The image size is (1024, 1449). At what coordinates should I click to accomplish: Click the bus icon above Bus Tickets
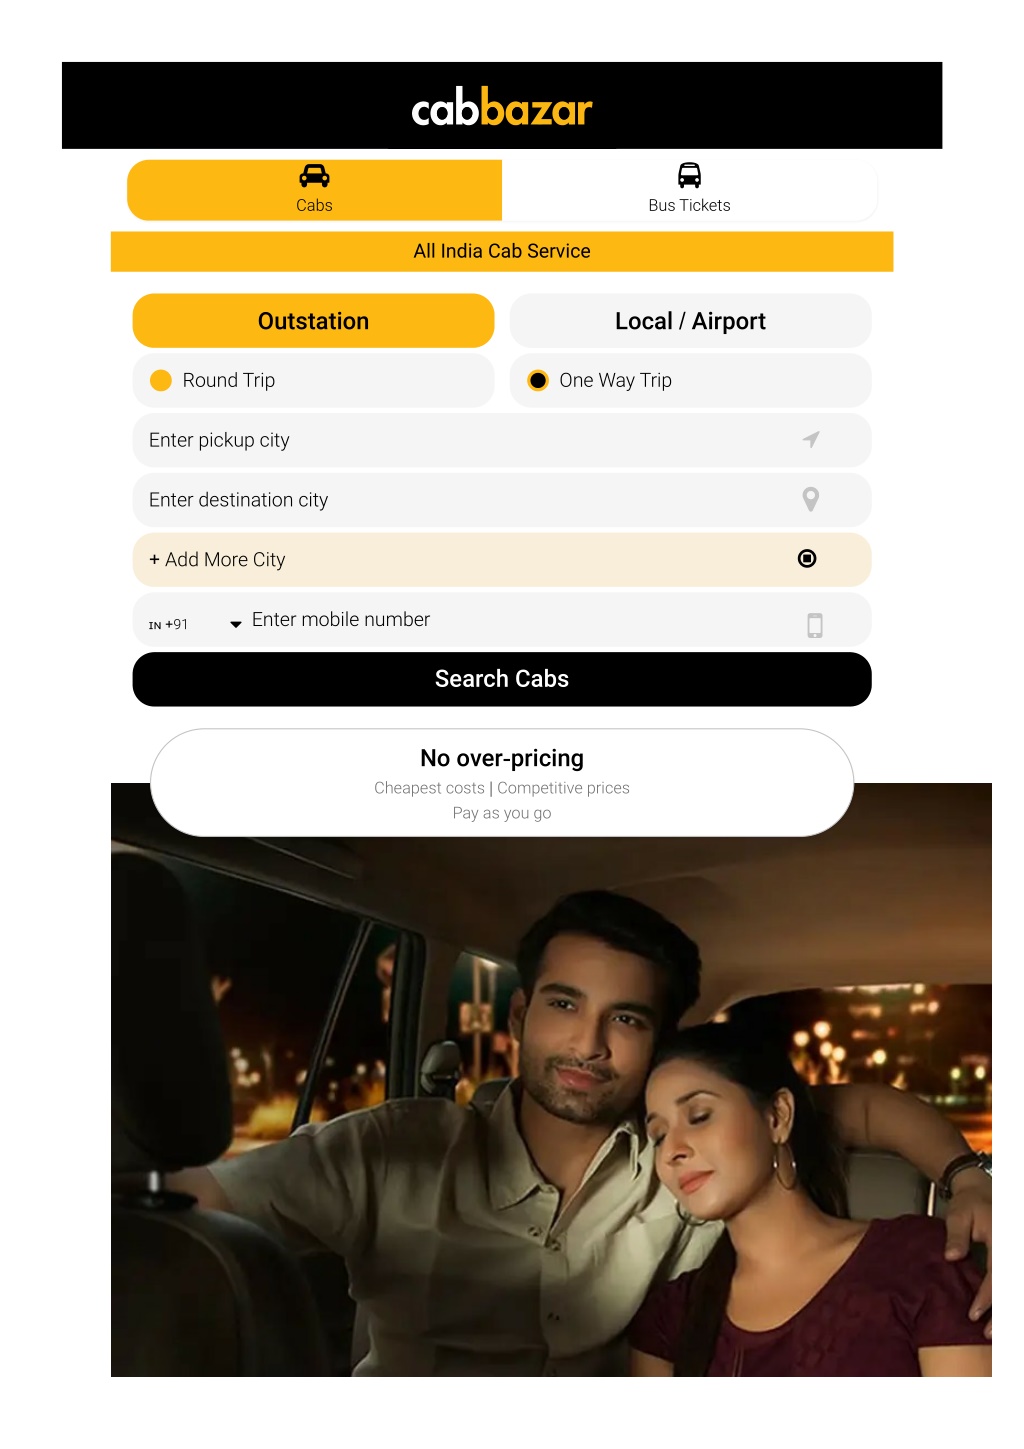click(689, 176)
